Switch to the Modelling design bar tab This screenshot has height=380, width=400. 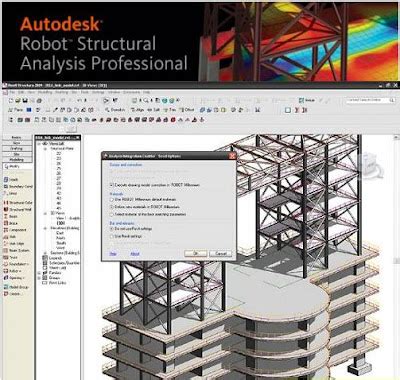17,160
